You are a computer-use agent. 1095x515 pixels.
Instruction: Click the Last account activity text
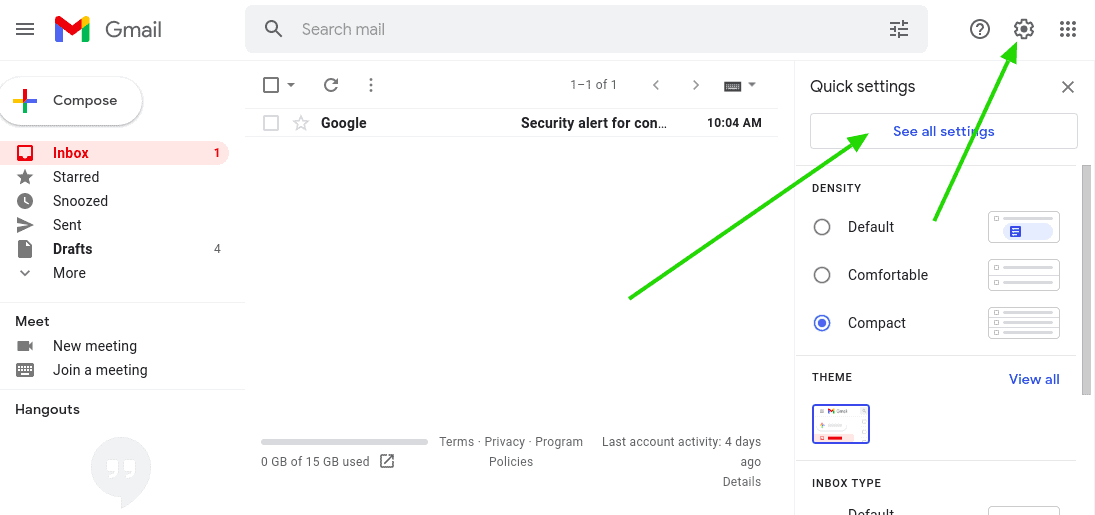pos(682,451)
